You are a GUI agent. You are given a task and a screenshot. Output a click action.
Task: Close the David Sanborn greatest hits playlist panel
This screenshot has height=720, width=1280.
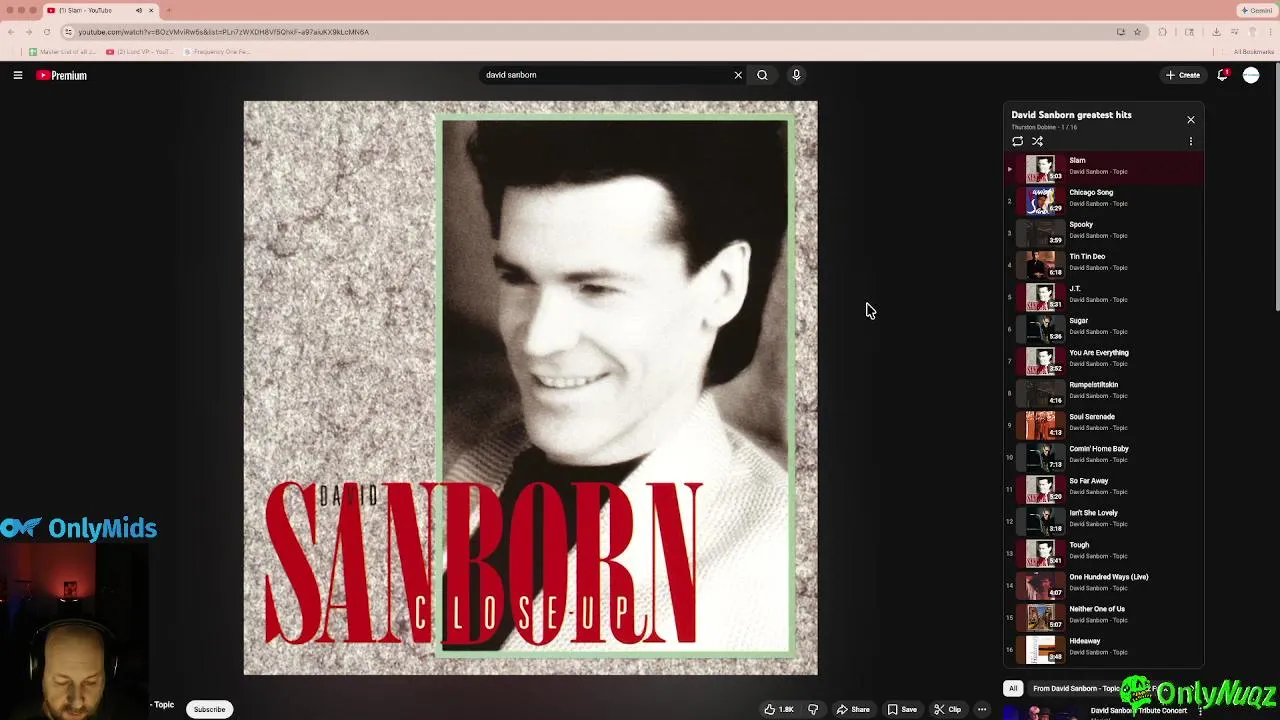(x=1190, y=120)
